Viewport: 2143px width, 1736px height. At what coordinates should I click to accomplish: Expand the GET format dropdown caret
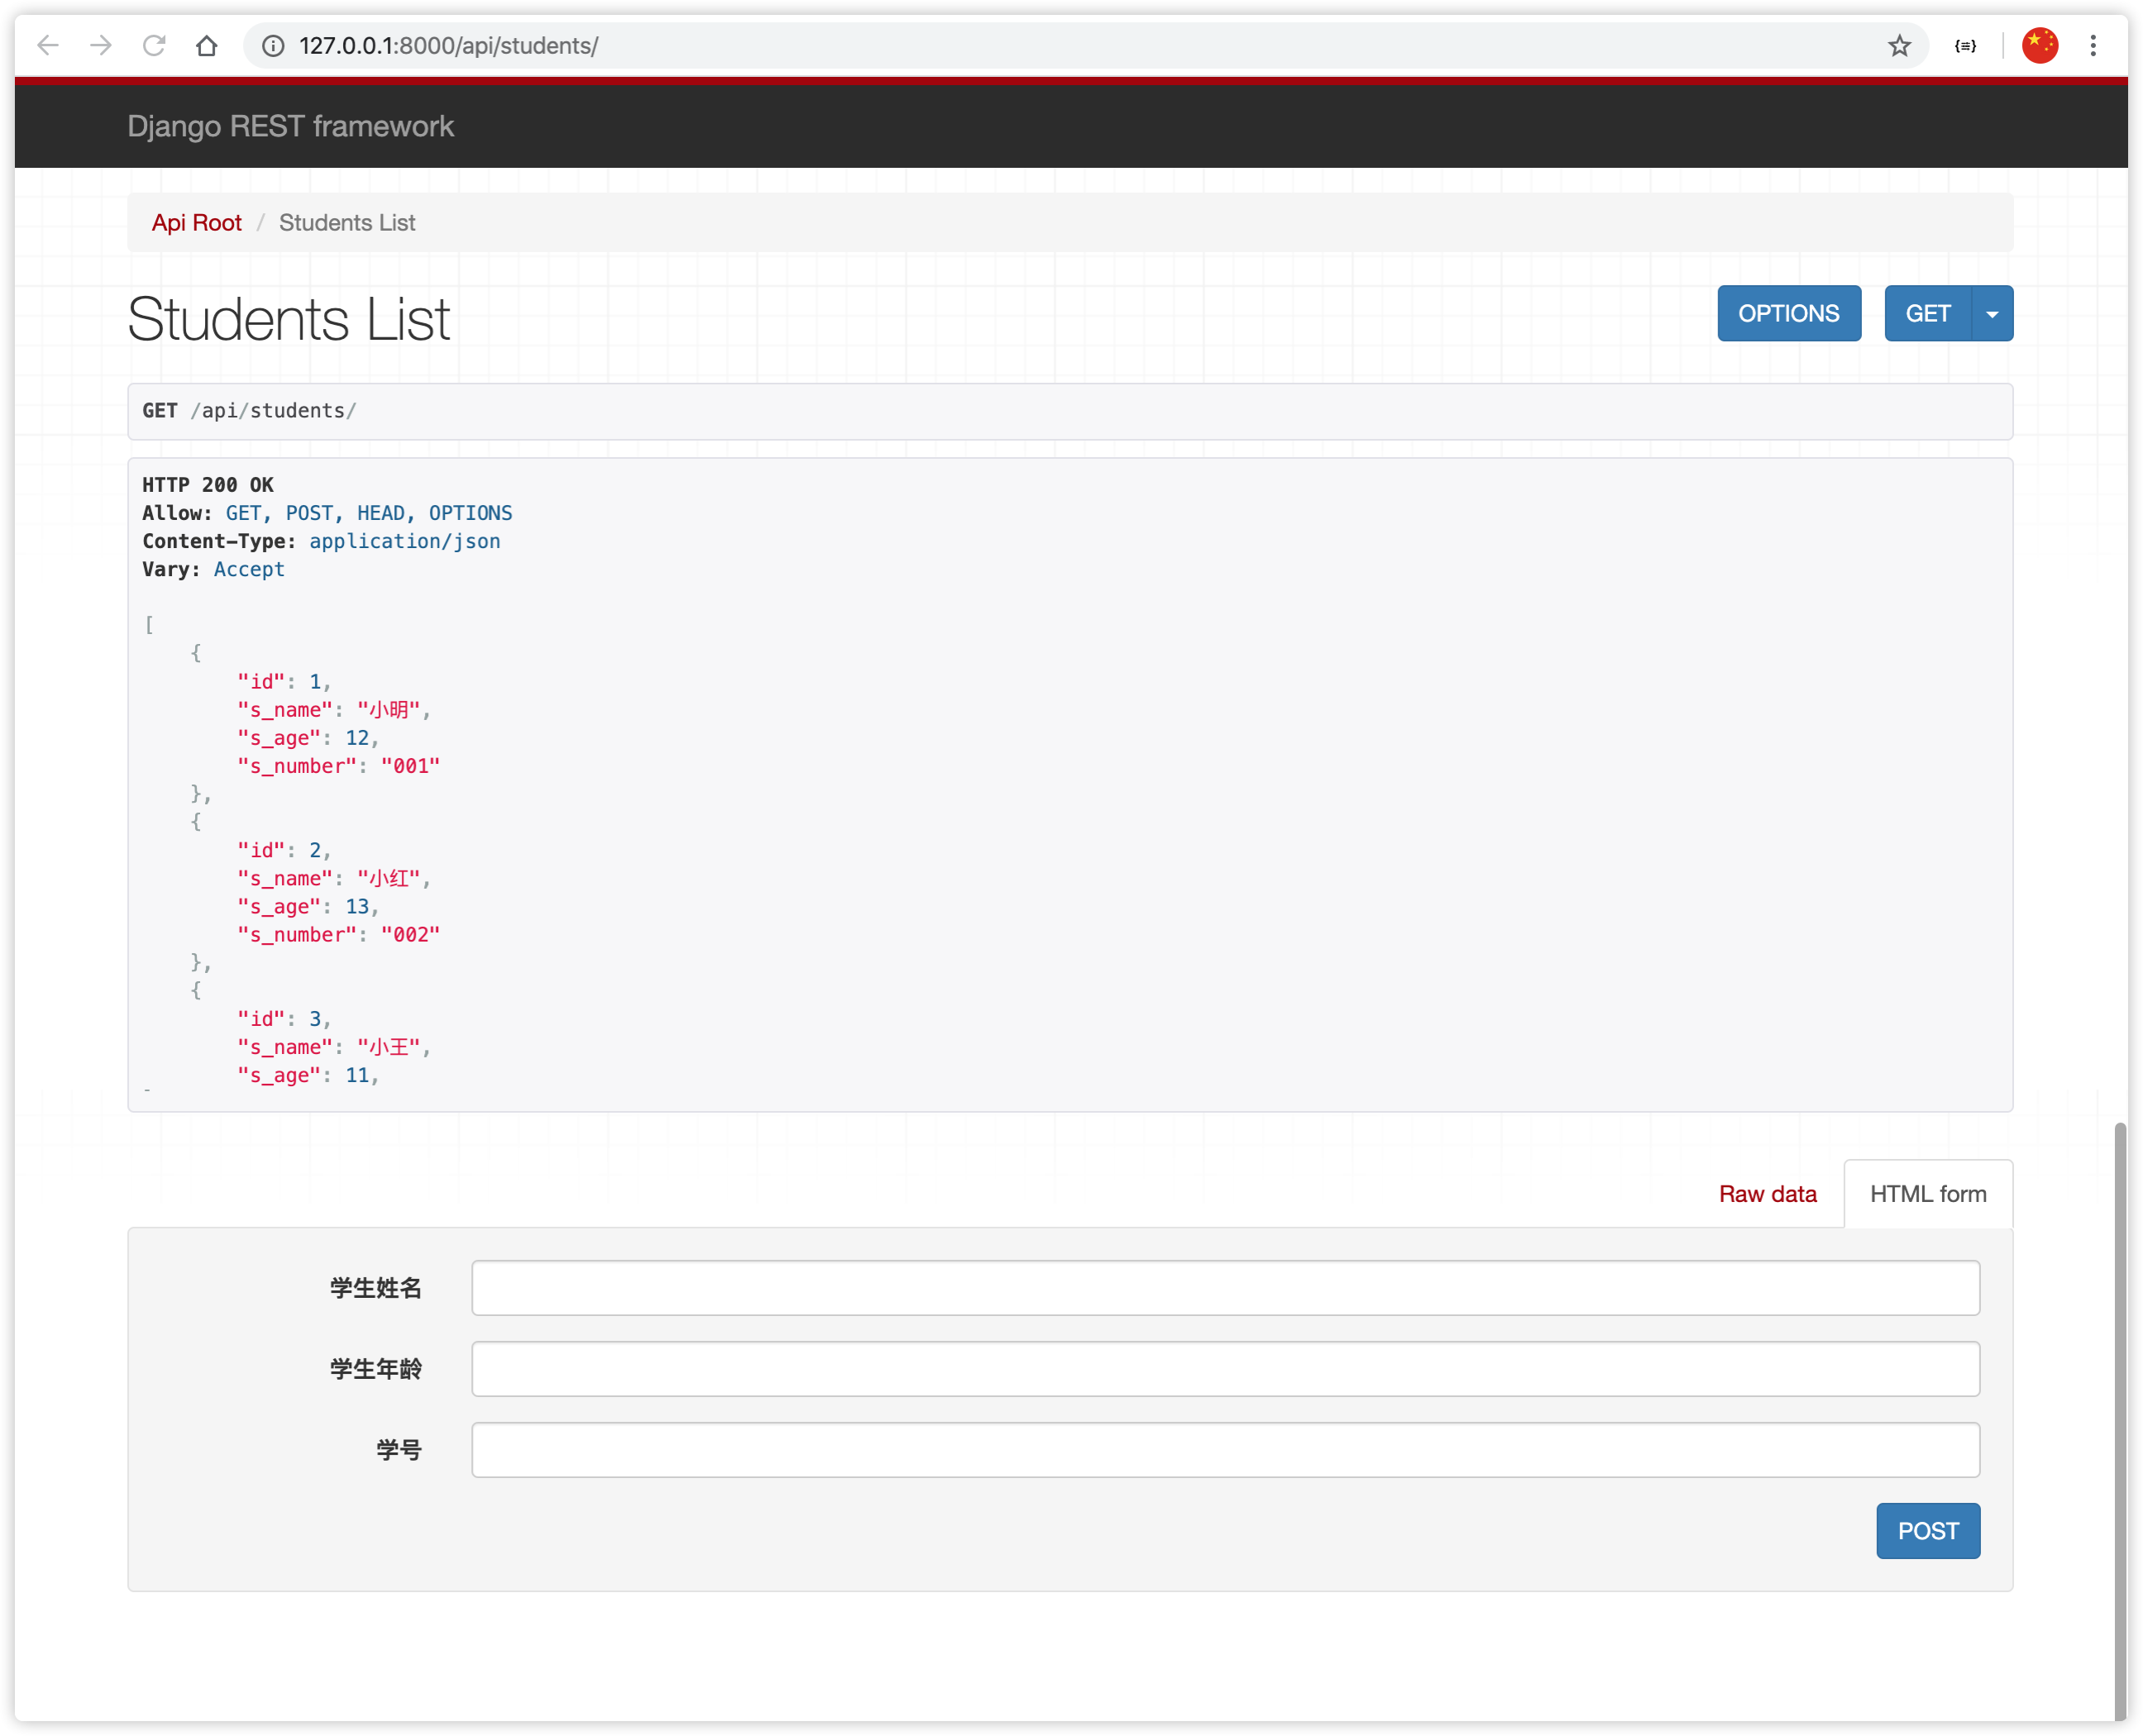[1992, 313]
